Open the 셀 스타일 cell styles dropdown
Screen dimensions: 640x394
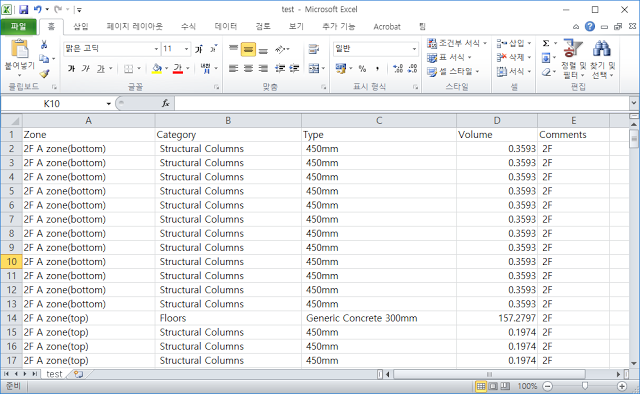pos(453,71)
